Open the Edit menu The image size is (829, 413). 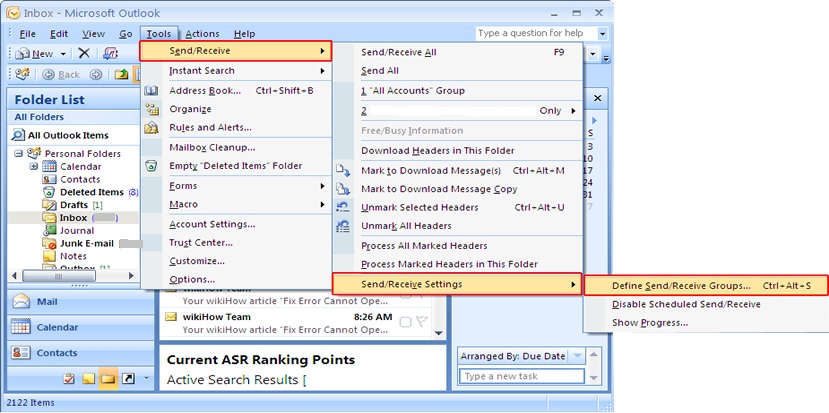(x=59, y=34)
